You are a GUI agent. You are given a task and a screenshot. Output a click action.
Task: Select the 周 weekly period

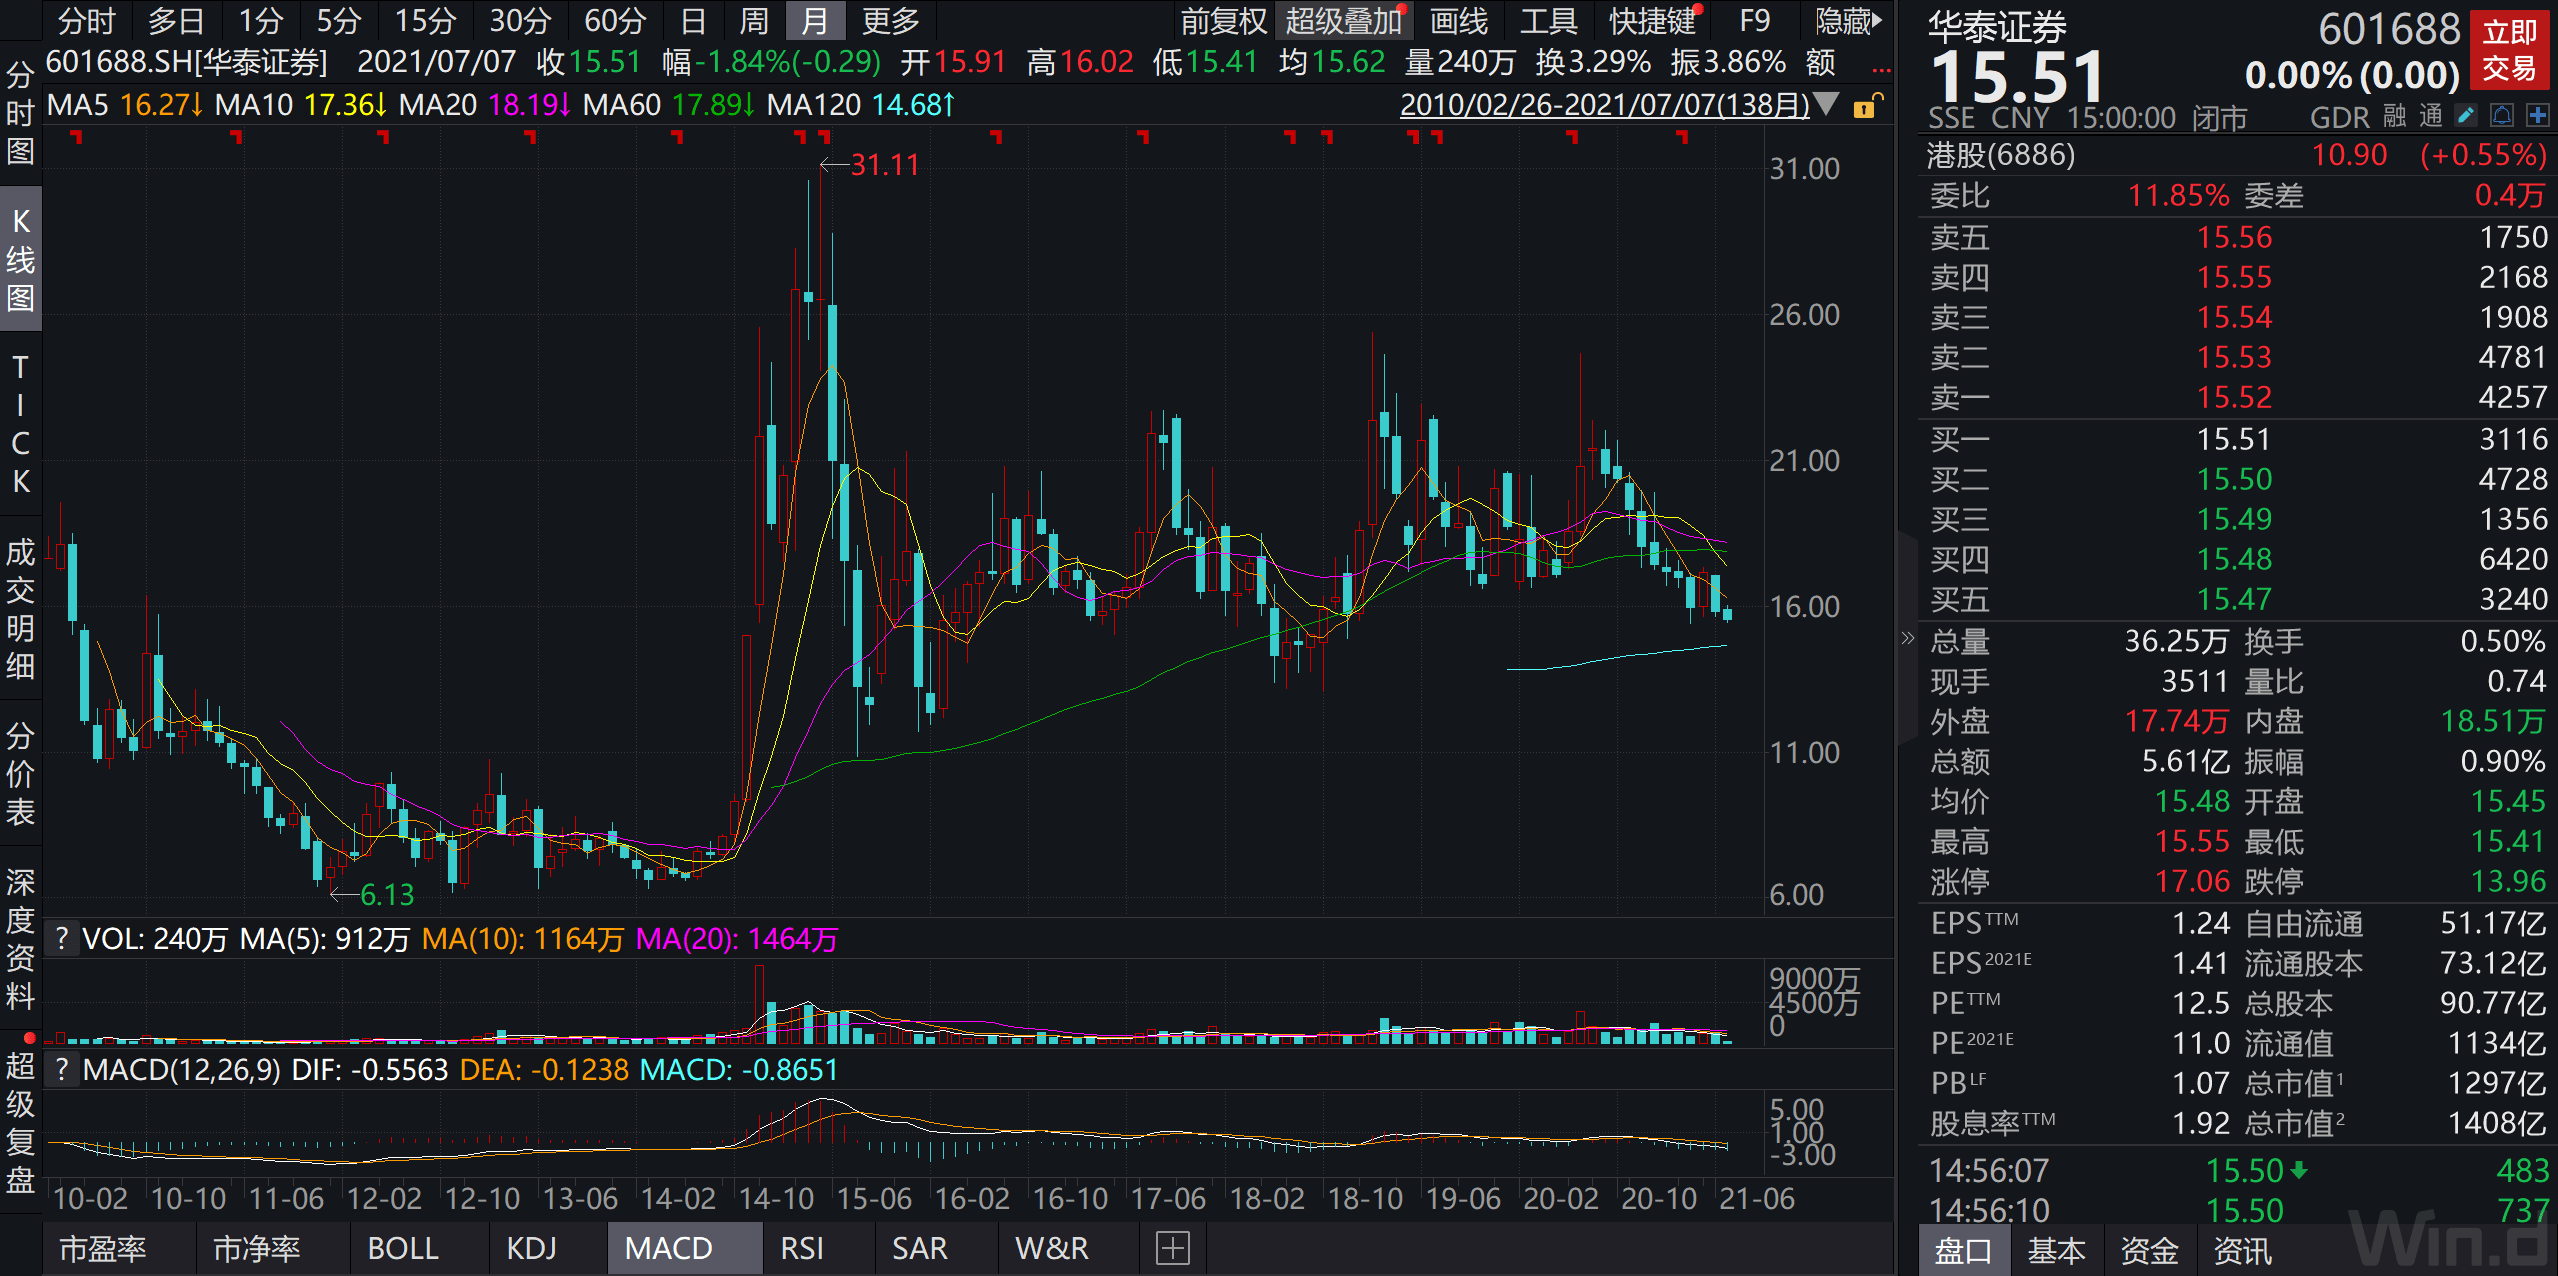754,21
